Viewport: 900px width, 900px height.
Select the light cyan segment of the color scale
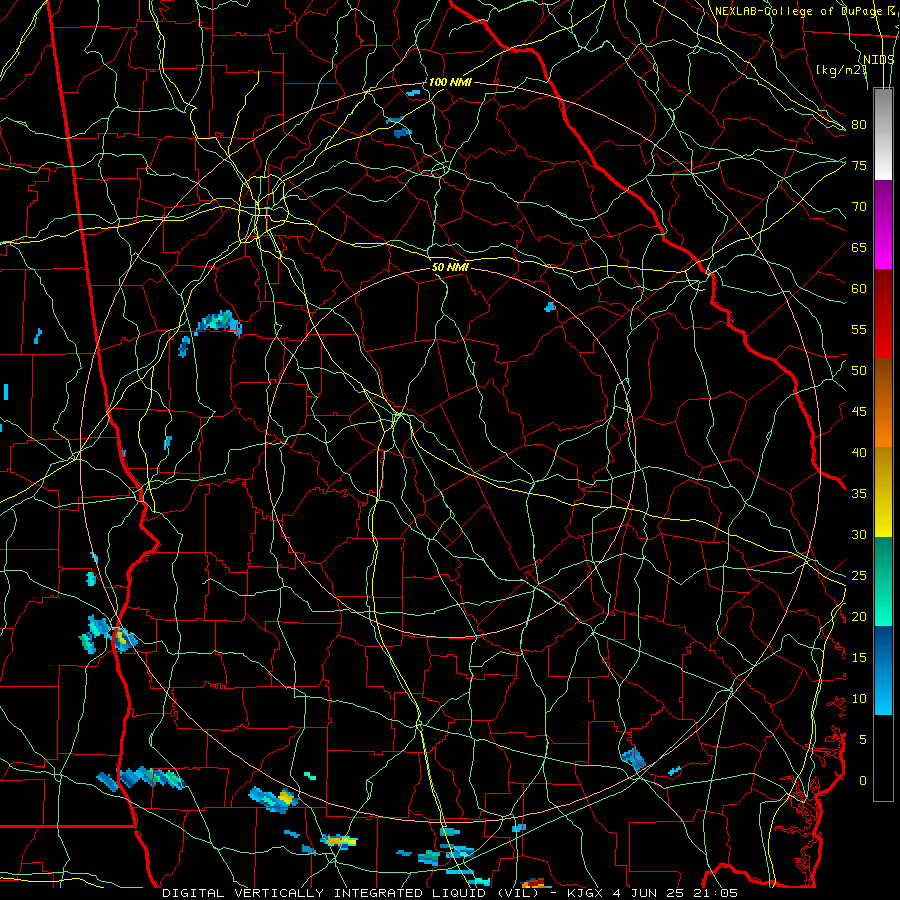(883, 693)
